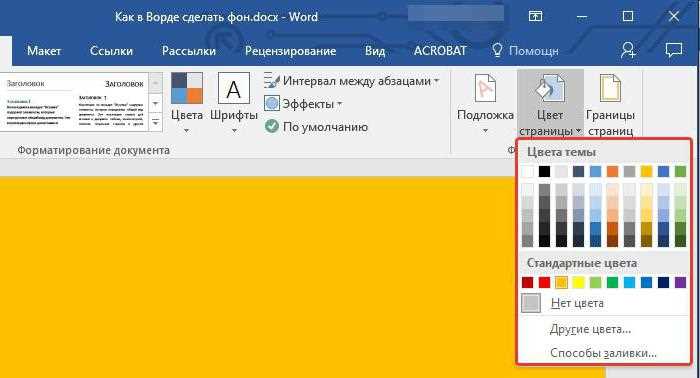Select first document style set thumbnail
This screenshot has height=378, width=700.
coord(37,103)
